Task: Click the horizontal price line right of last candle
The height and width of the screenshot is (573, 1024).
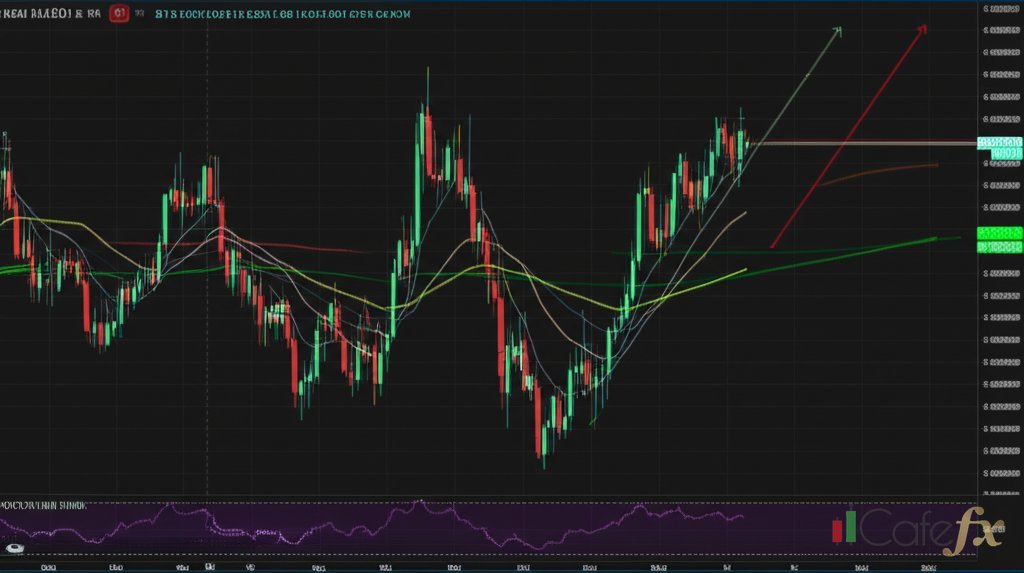Action: click(x=865, y=142)
